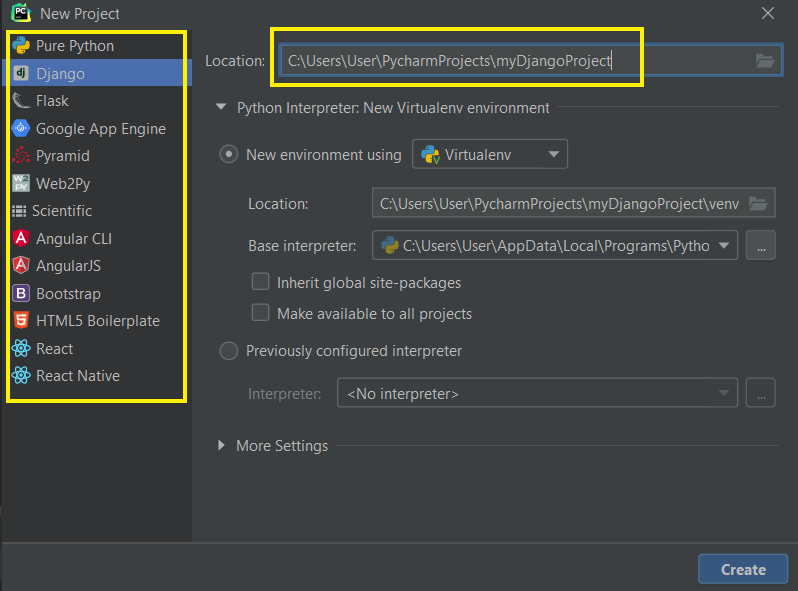Click the Google App Engine icon
The image size is (798, 591).
tap(21, 128)
